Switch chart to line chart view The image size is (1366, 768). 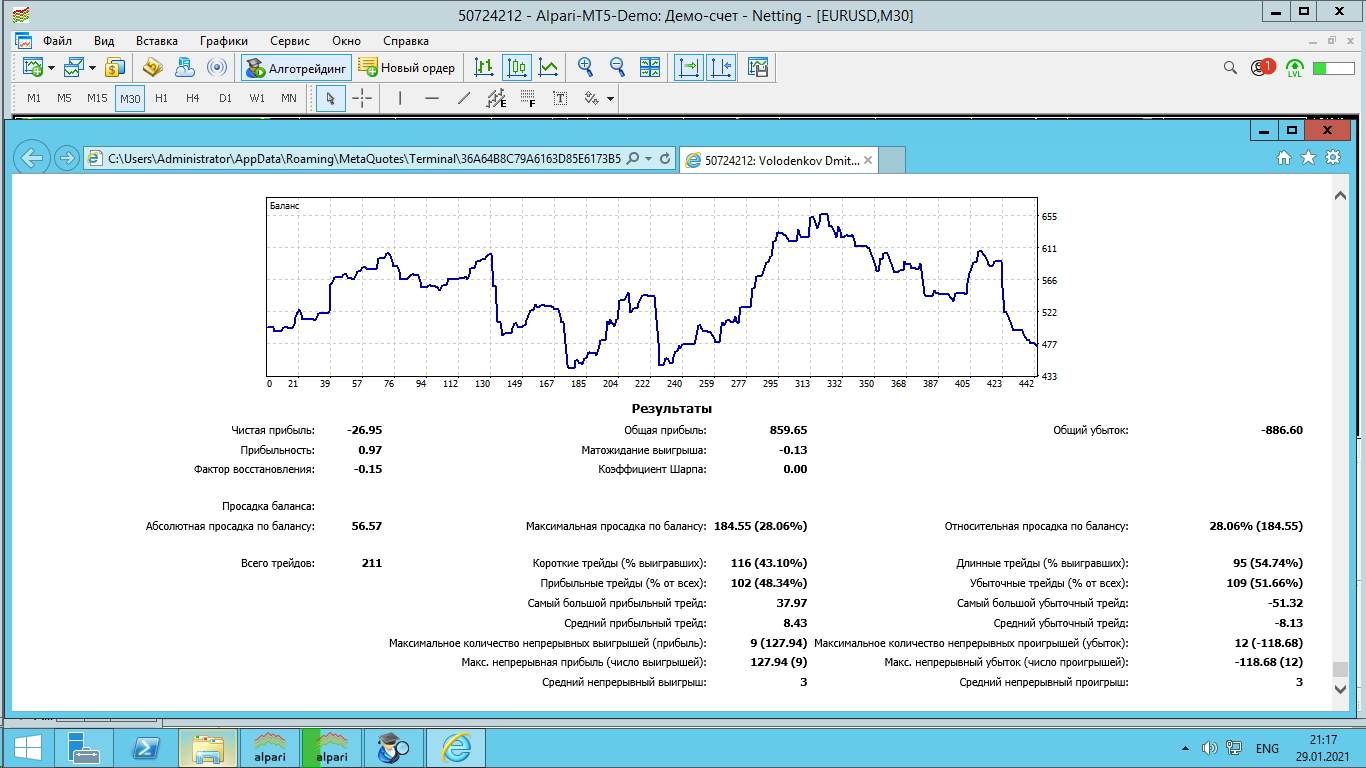pyautogui.click(x=548, y=68)
